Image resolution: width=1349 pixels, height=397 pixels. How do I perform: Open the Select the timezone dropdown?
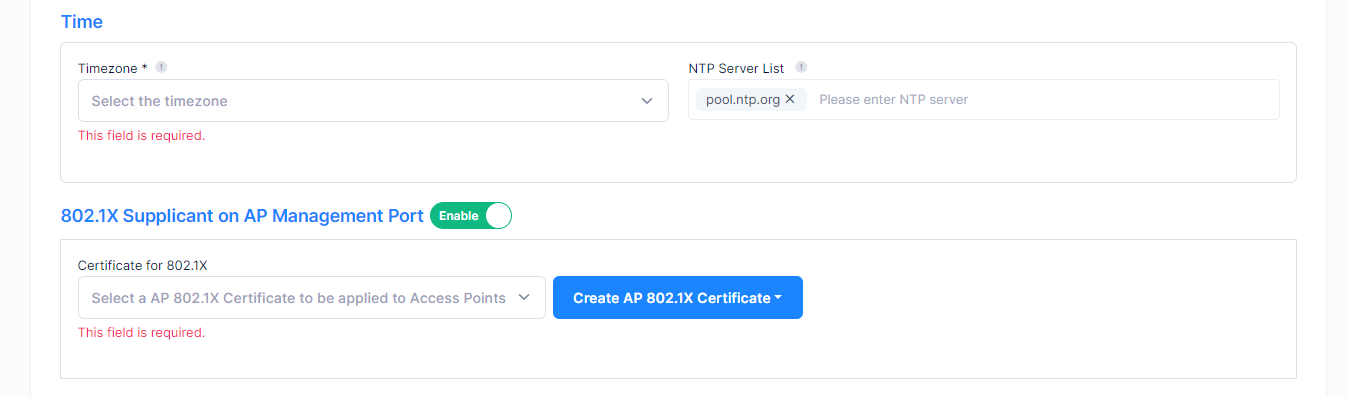coord(373,101)
